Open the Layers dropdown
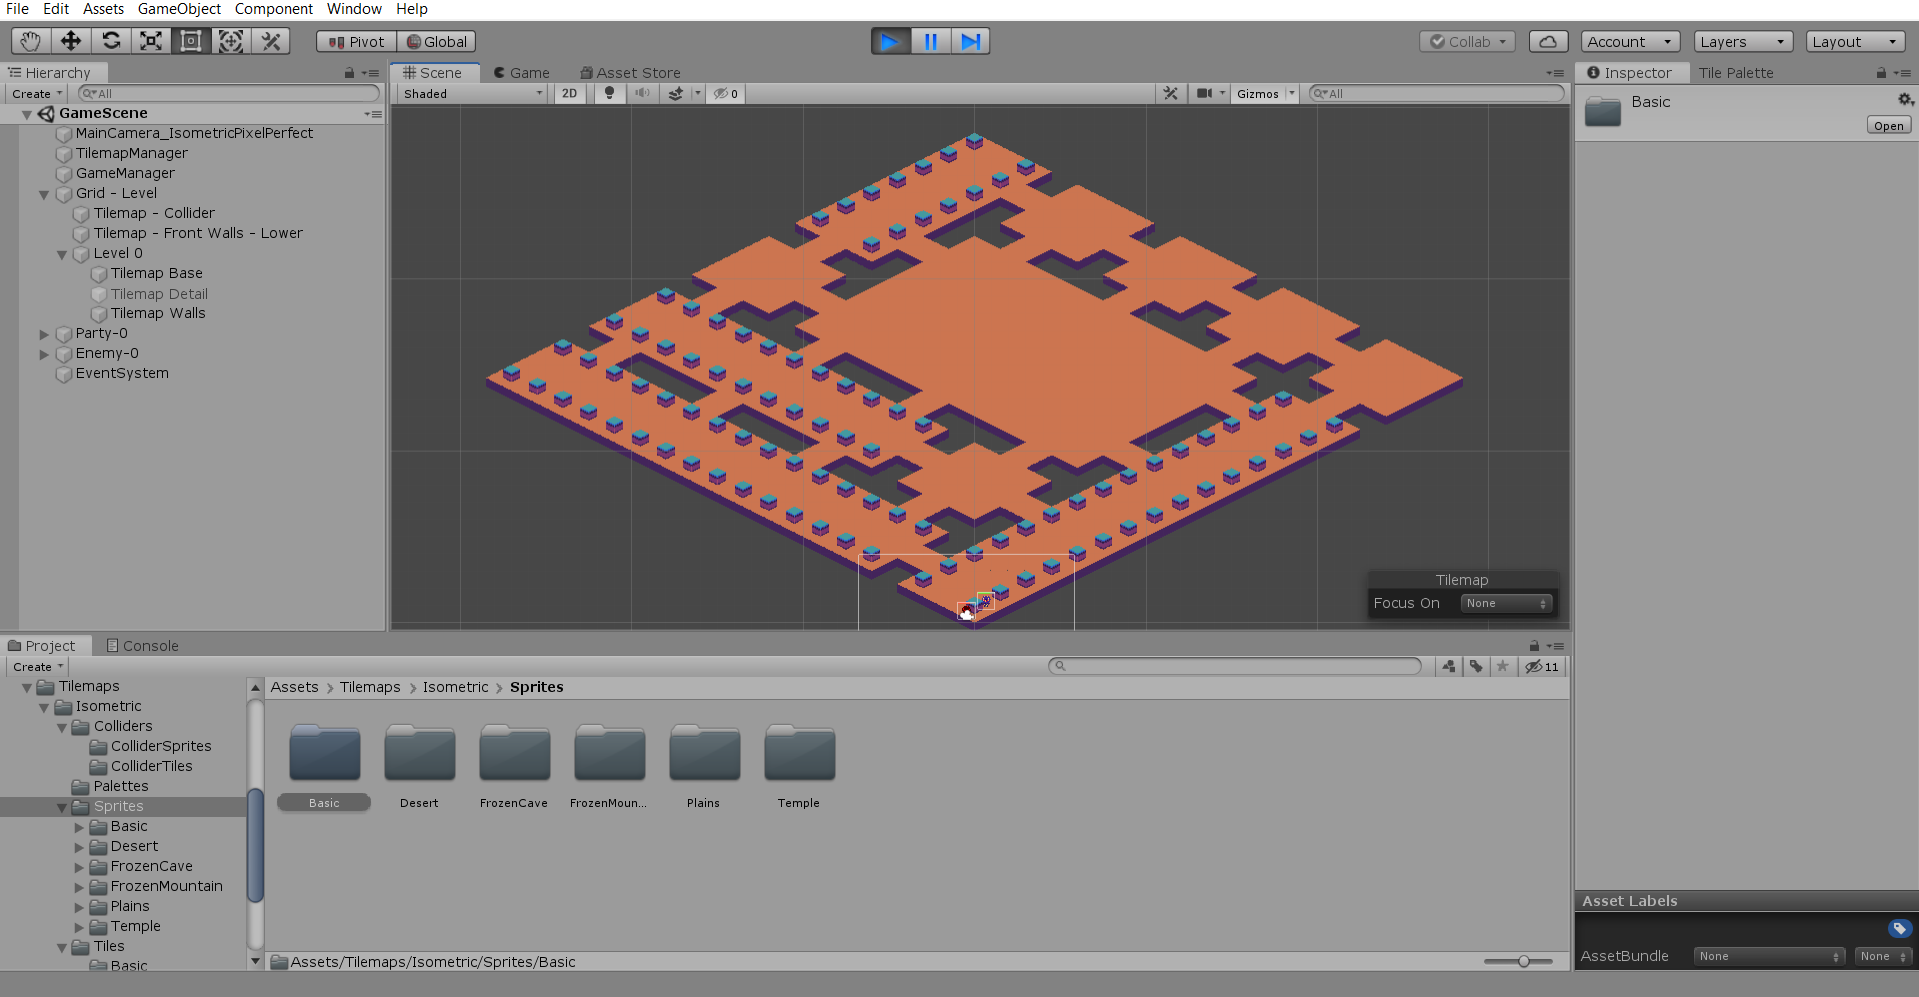Screen dimensions: 1919x997 [x=1742, y=42]
